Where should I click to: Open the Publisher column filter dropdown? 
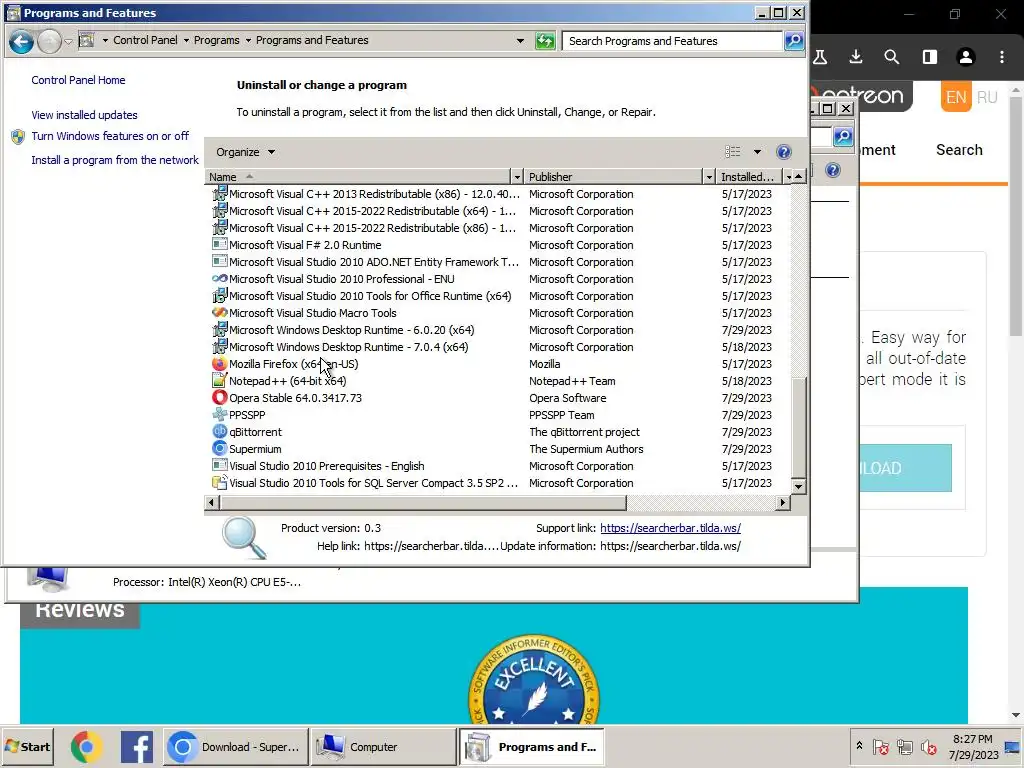click(709, 177)
